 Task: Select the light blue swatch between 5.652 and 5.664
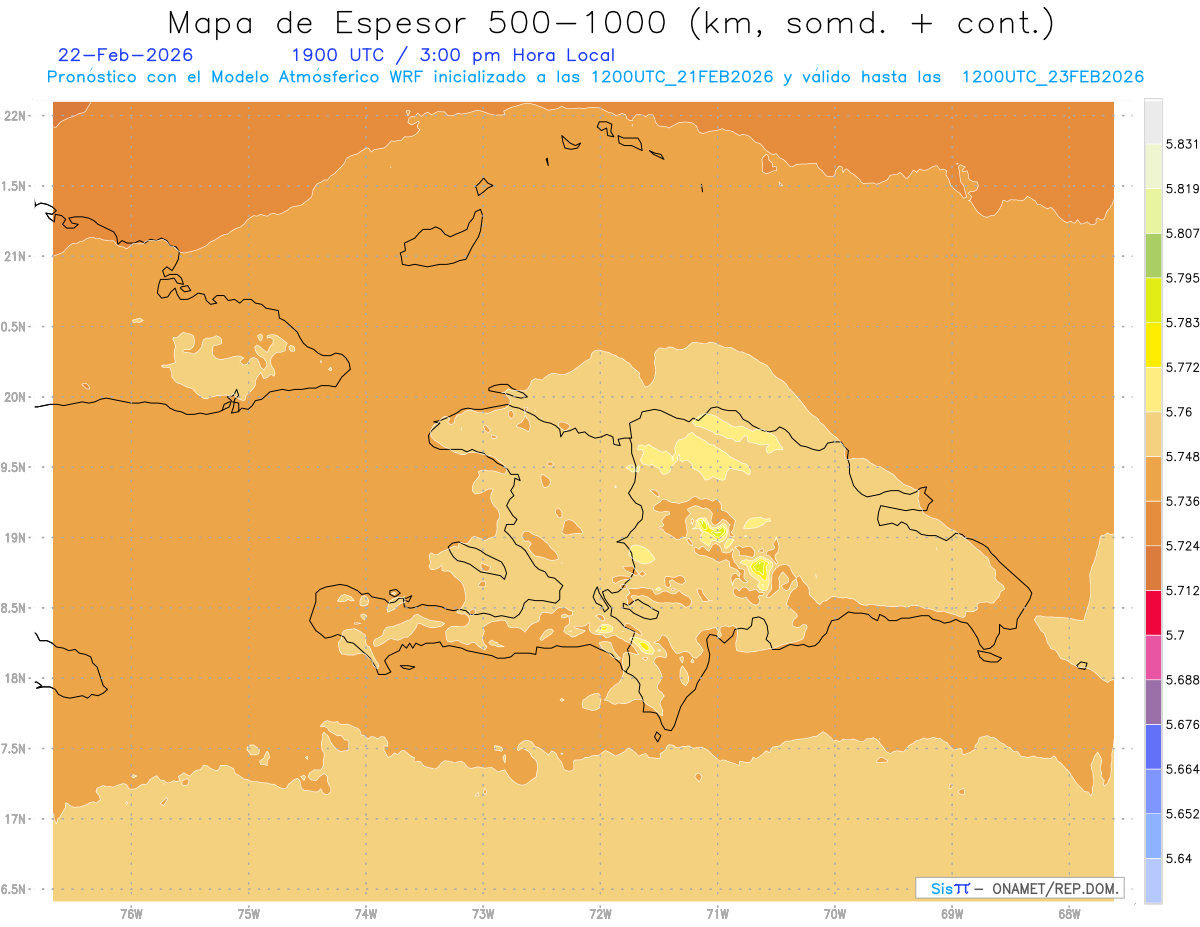(1153, 791)
